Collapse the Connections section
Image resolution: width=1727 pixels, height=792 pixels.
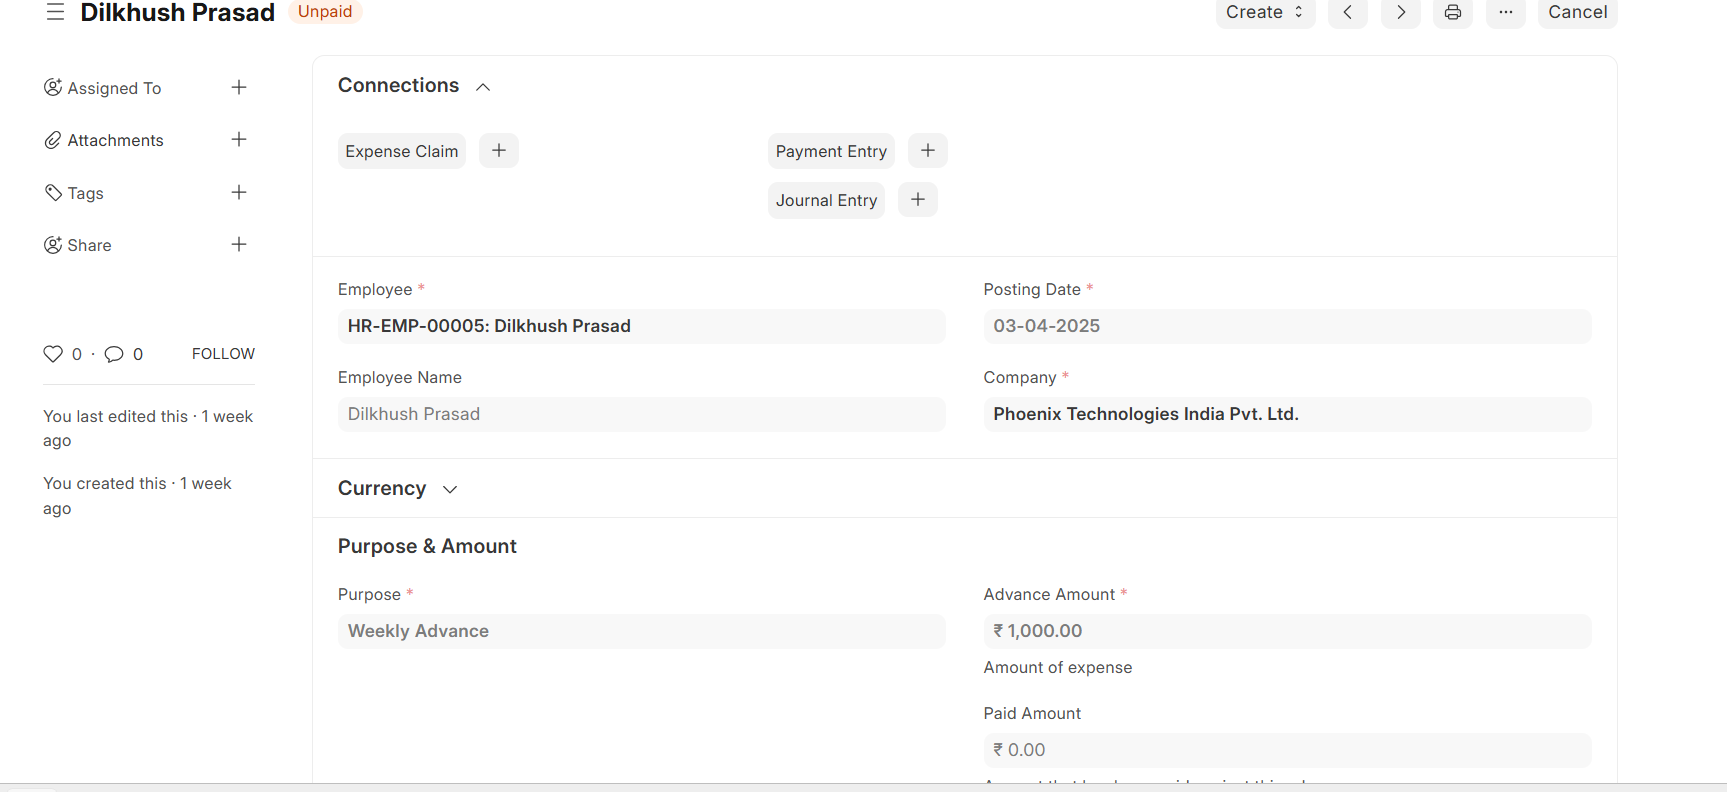point(483,87)
